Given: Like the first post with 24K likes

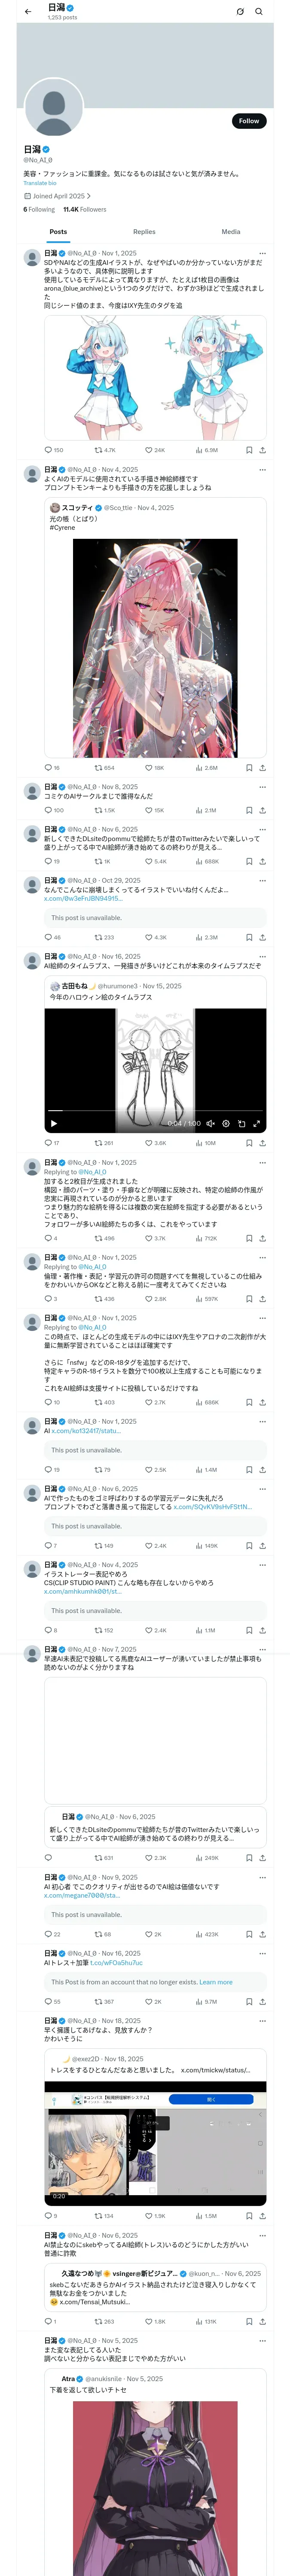Looking at the screenshot, I should coord(155,450).
